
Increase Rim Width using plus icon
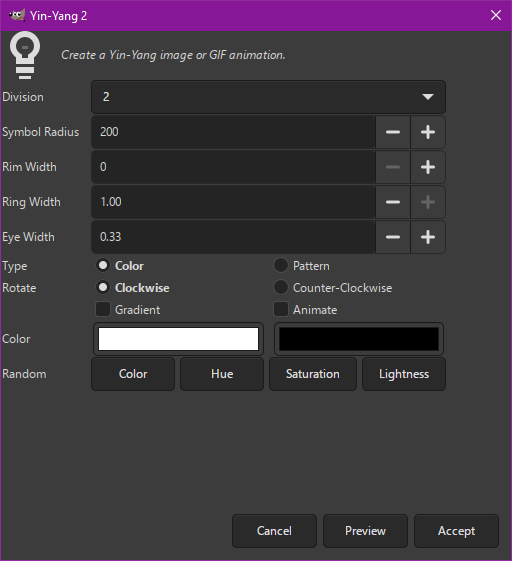point(428,167)
